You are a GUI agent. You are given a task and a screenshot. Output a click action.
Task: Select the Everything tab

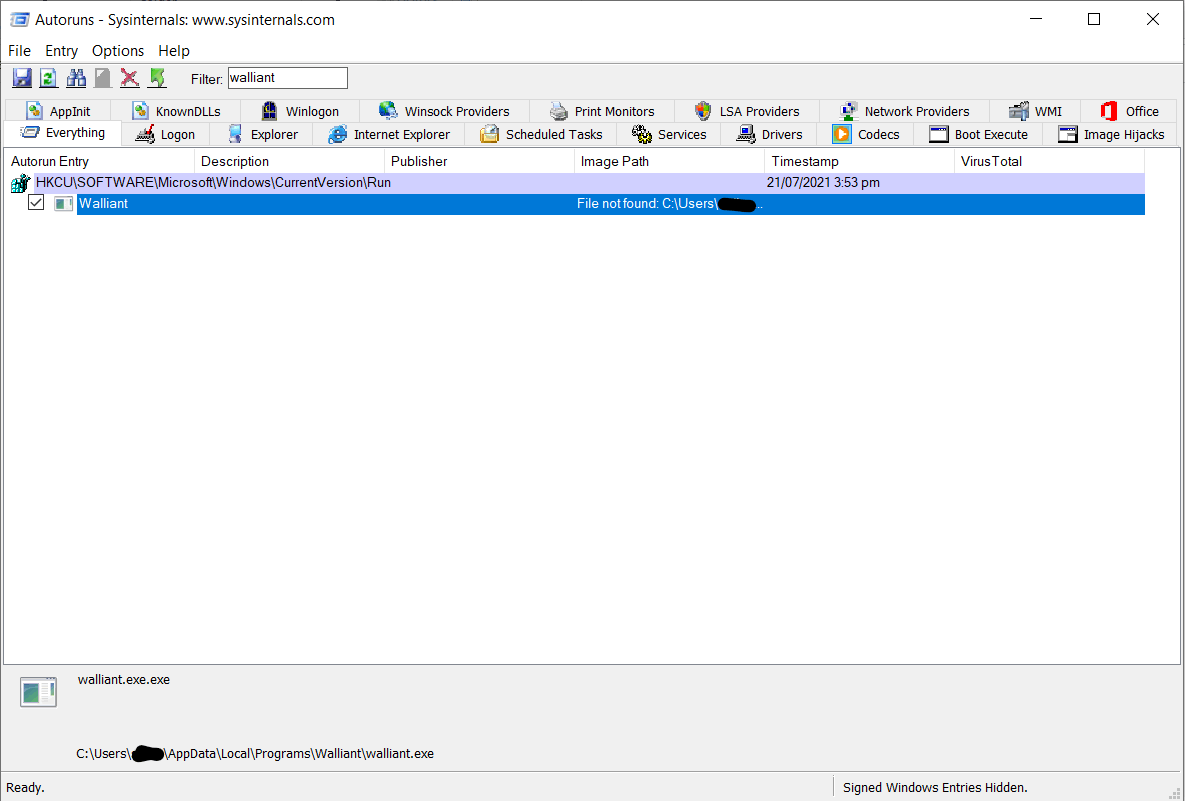pyautogui.click(x=63, y=133)
